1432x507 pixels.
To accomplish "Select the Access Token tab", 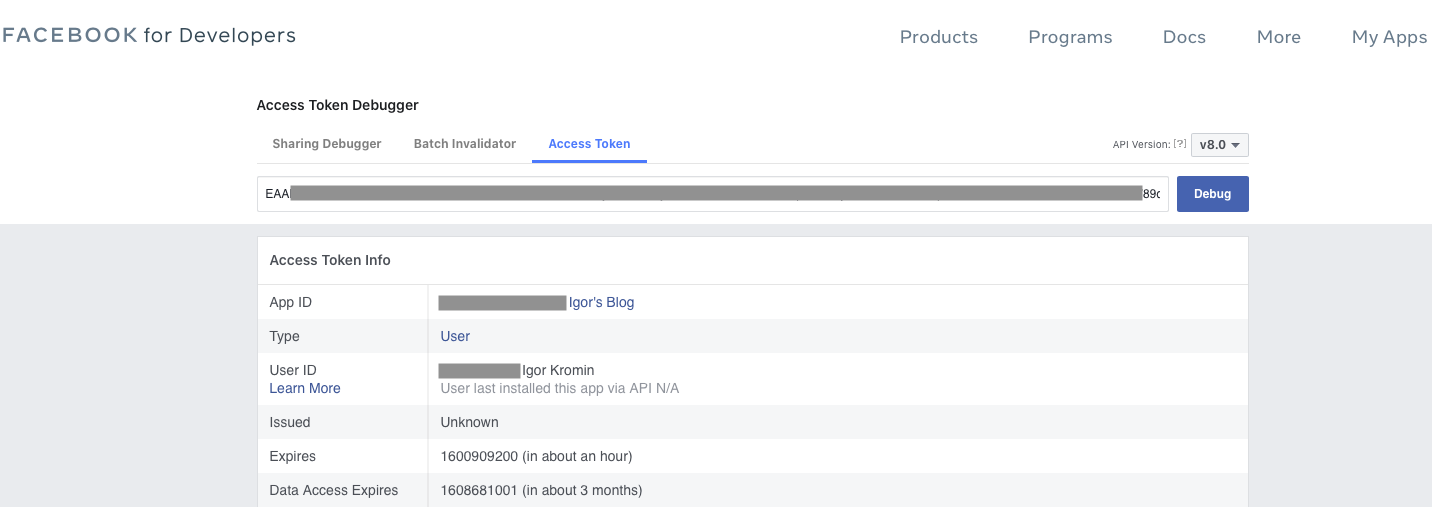I will [x=589, y=143].
